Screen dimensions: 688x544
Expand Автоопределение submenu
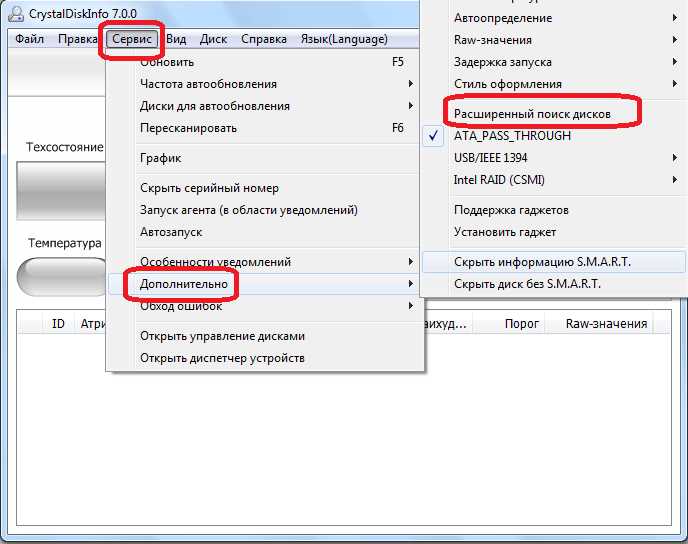tap(554, 18)
